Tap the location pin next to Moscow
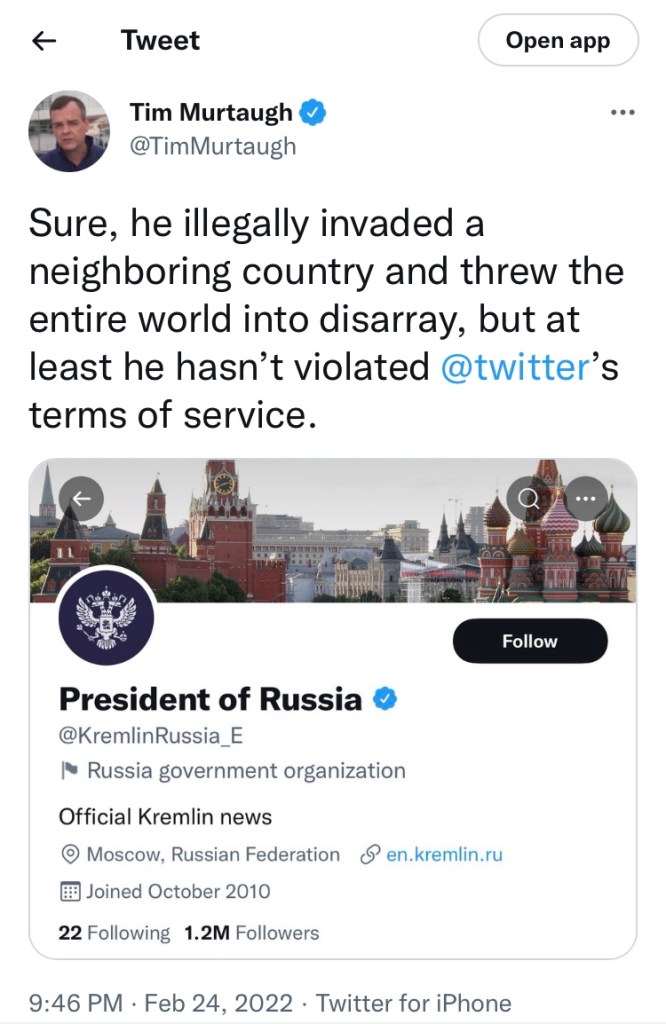 [70, 855]
